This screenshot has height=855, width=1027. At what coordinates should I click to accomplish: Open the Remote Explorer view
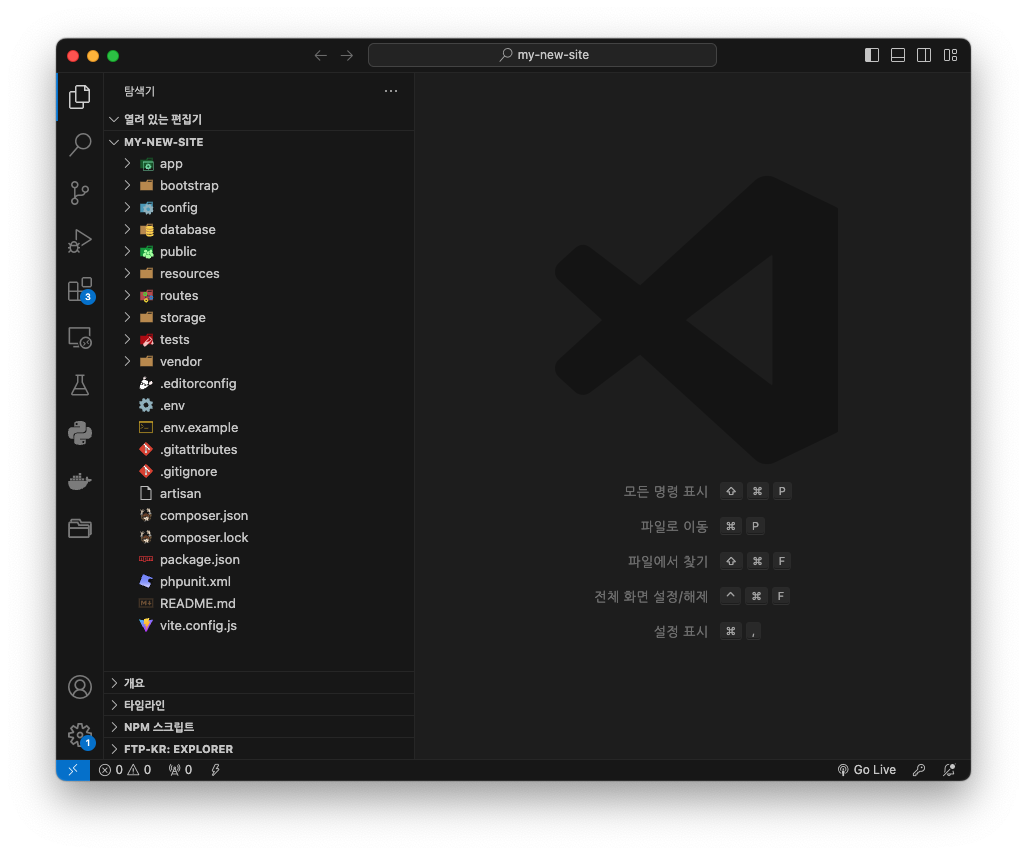[x=80, y=337]
